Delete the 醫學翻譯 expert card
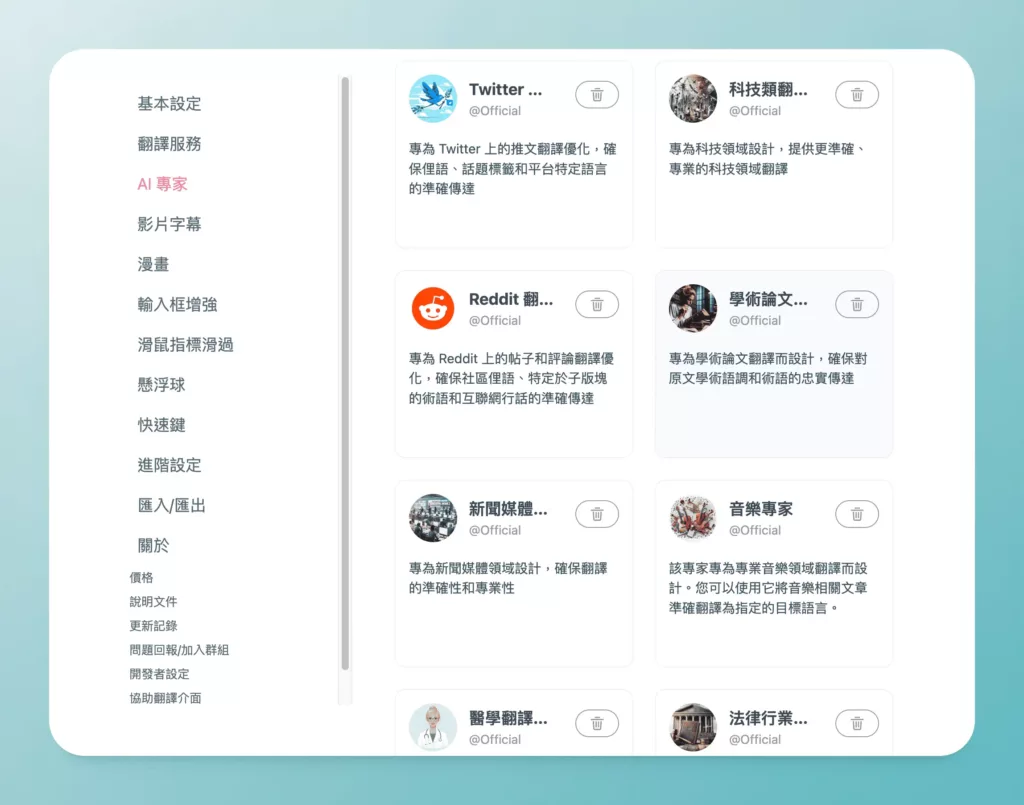 597,723
